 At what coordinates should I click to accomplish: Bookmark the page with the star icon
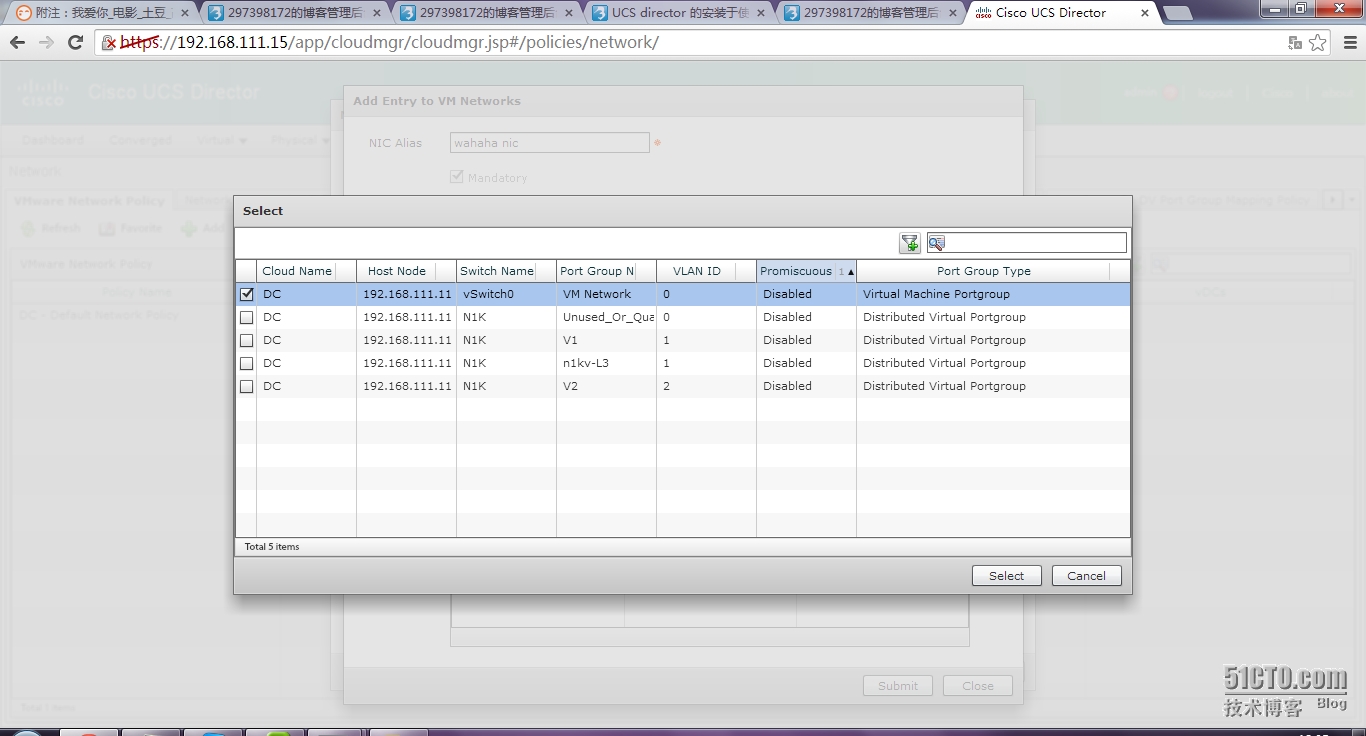click(1318, 43)
